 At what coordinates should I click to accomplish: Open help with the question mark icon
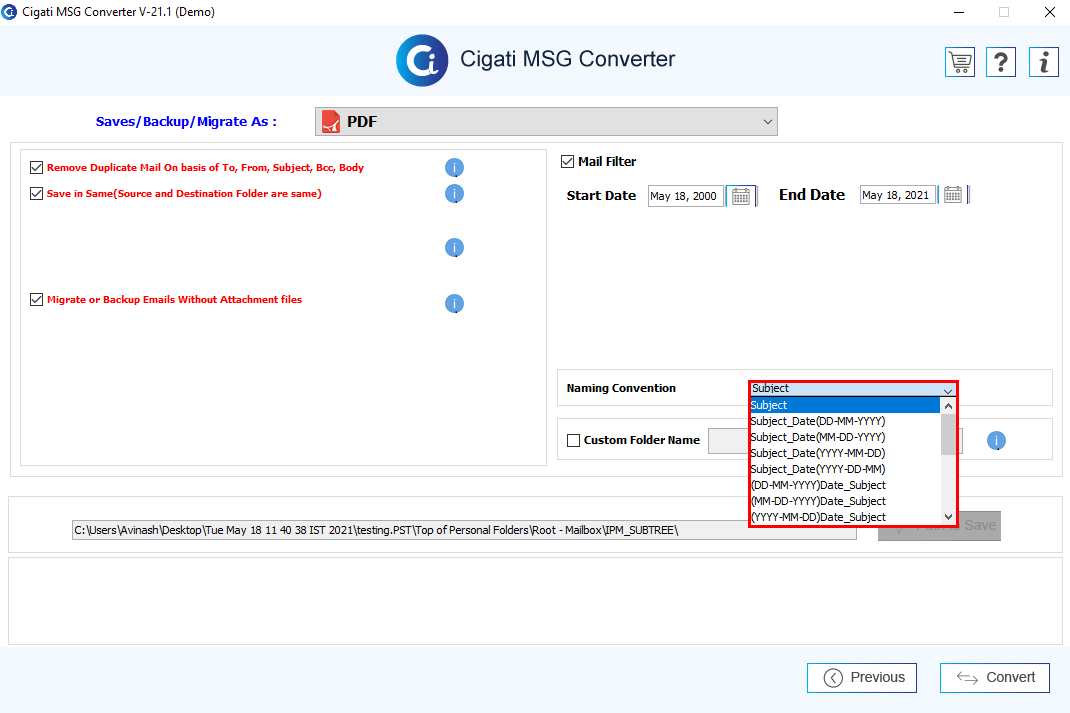coord(1001,62)
